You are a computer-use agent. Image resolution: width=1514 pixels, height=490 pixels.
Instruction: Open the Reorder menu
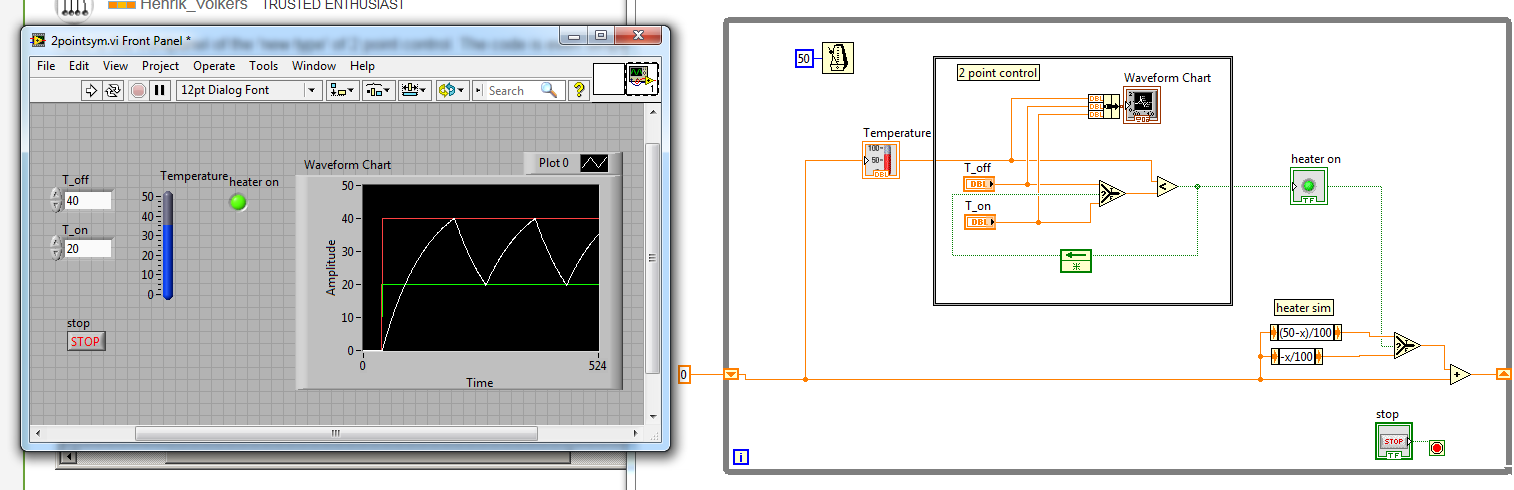452,90
